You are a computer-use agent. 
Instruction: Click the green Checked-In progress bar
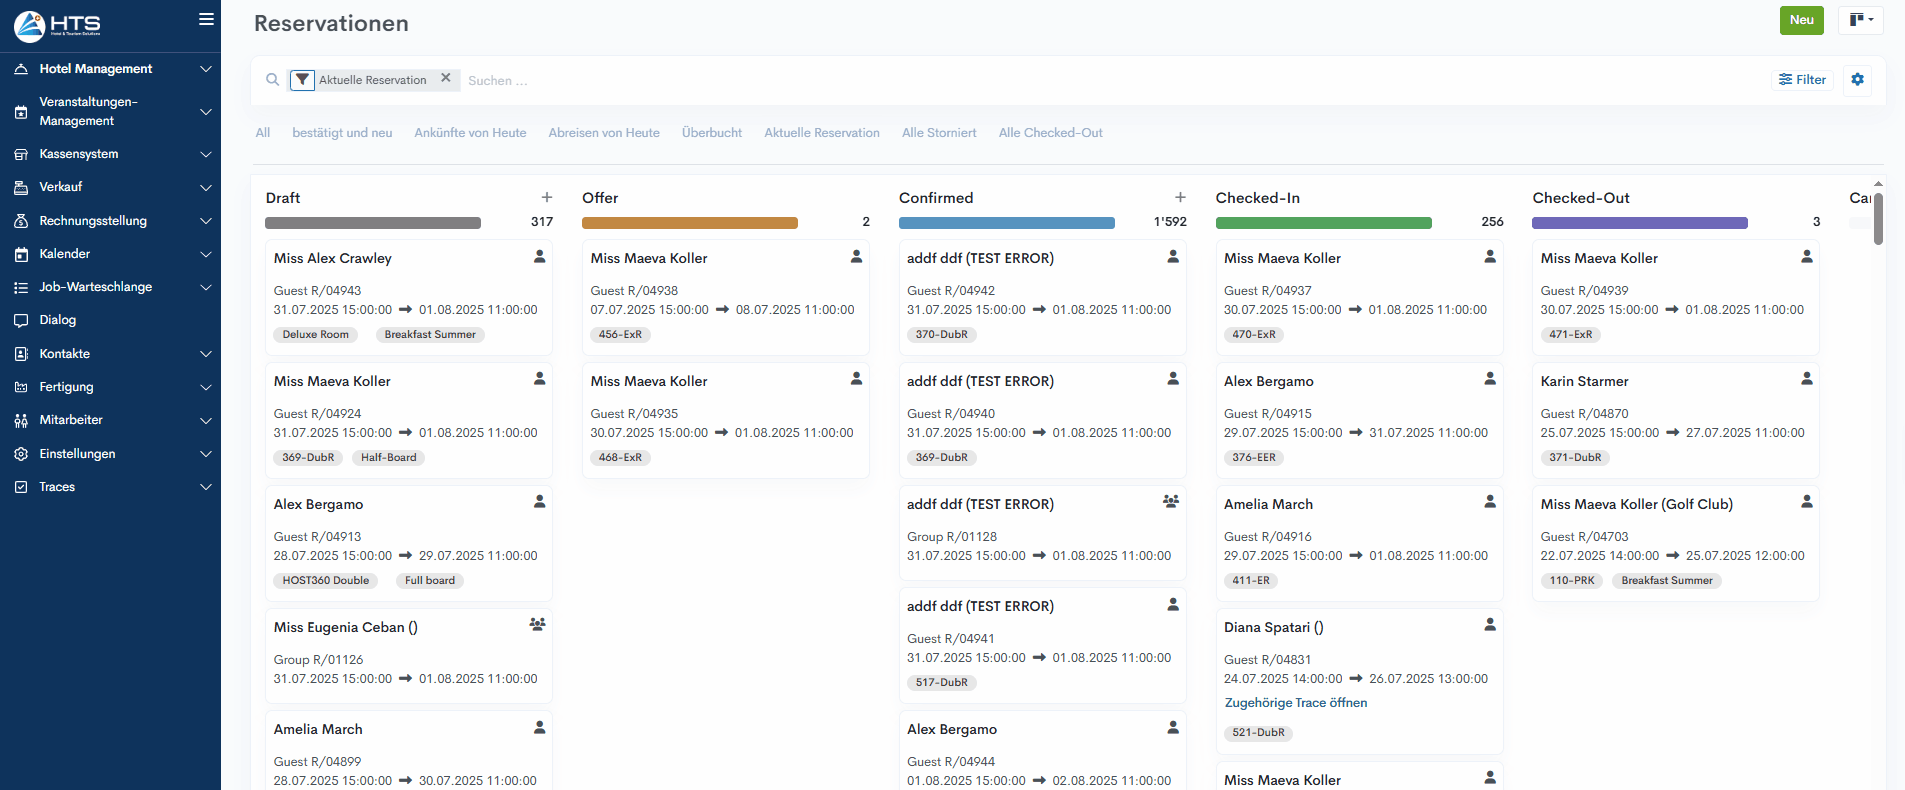(x=1323, y=223)
